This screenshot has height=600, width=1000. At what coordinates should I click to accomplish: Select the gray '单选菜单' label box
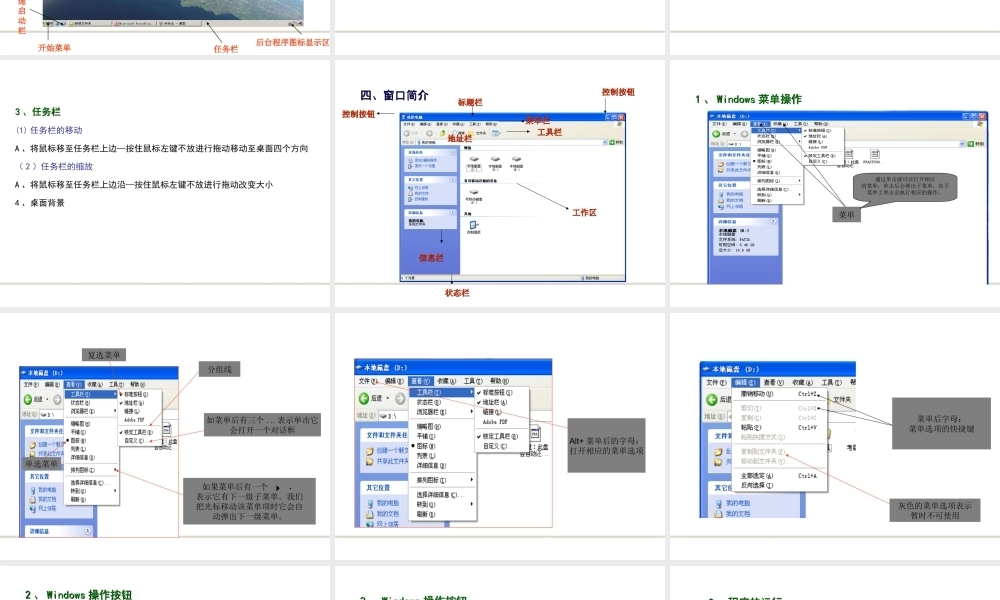point(41,464)
